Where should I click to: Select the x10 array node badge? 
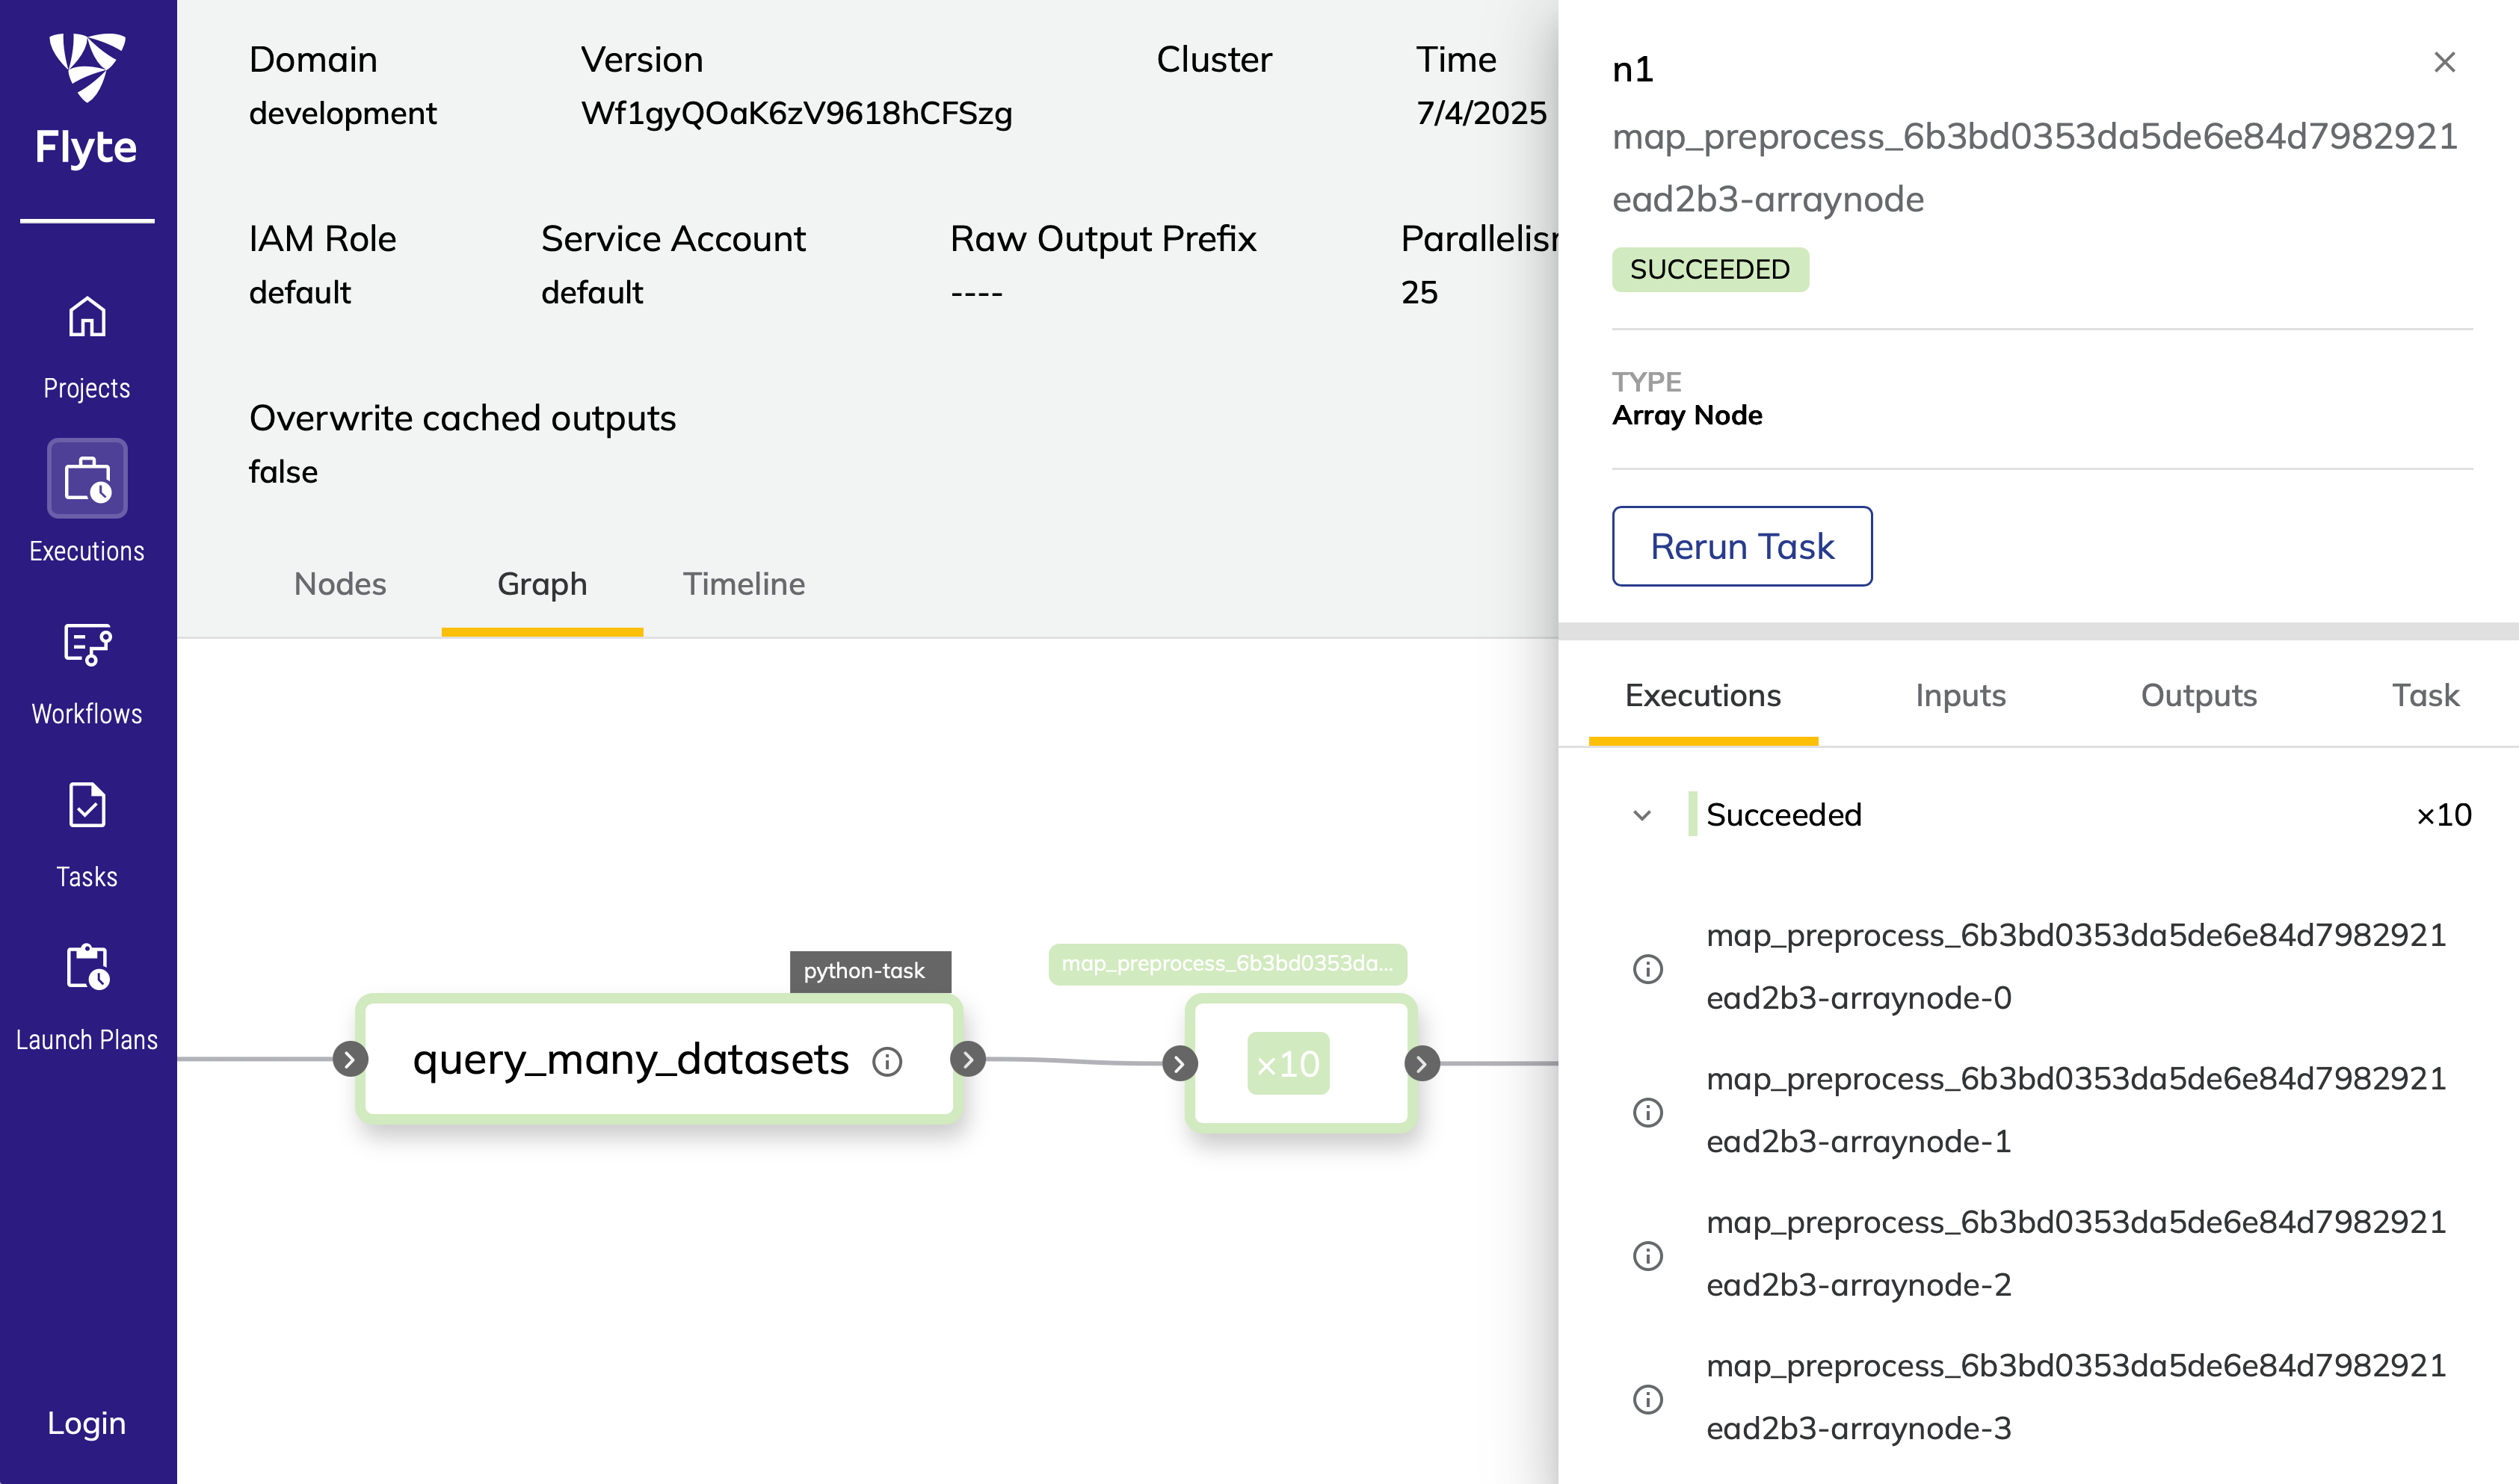tap(1288, 1063)
